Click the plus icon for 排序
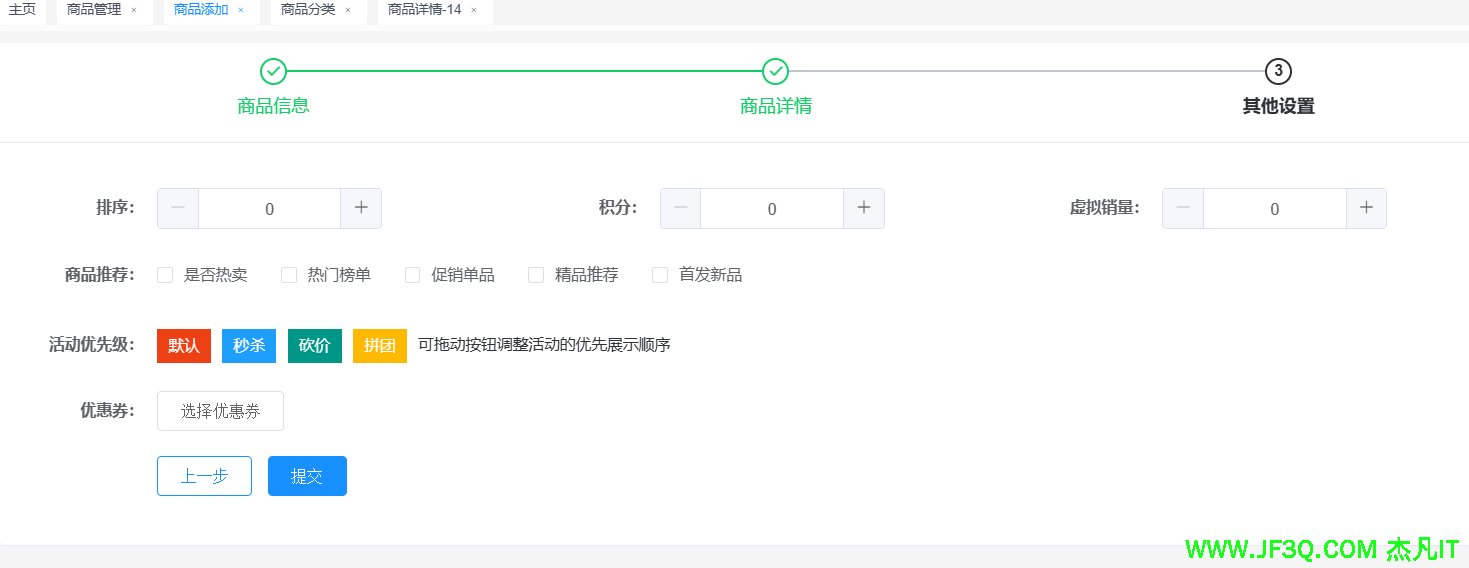Viewport: 1469px width, 568px height. pos(361,208)
